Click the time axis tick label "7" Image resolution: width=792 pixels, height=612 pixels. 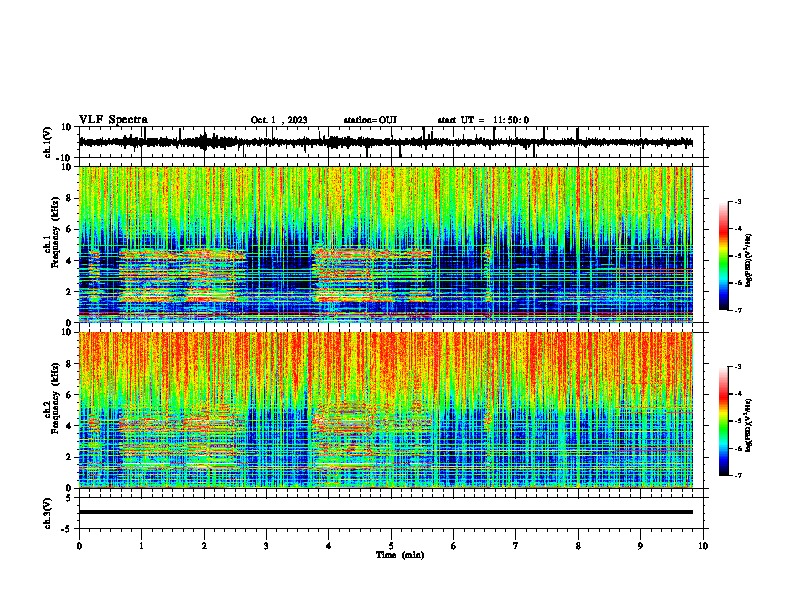point(516,546)
